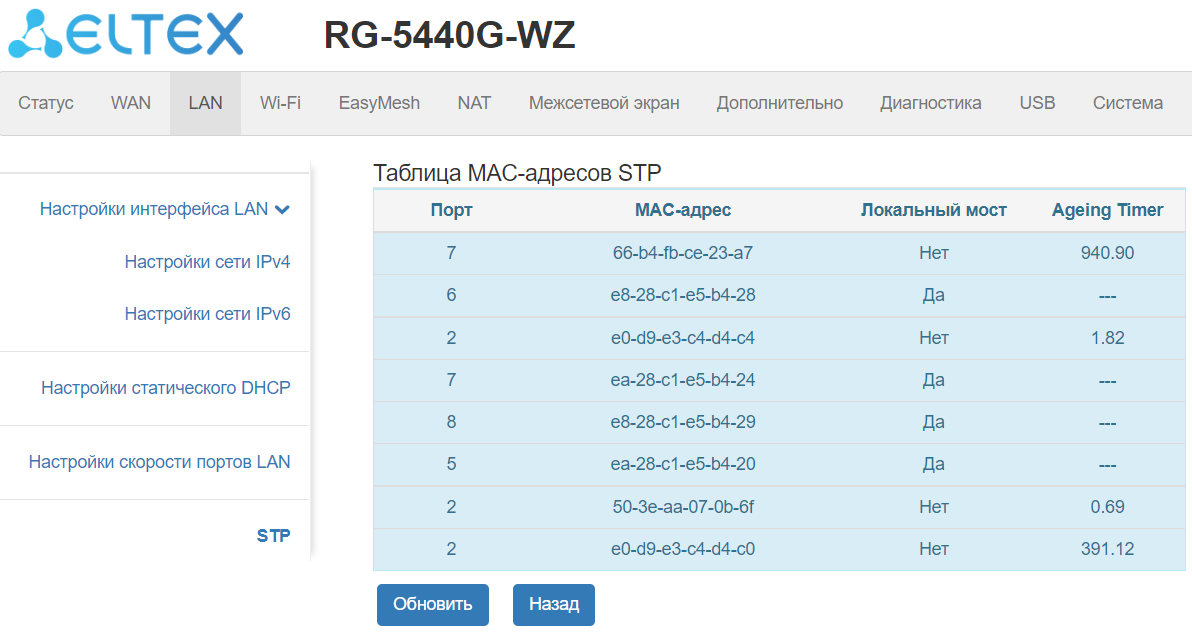Click the Ageing Timer column header
Viewport: 1192px width, 637px height.
click(x=1108, y=211)
